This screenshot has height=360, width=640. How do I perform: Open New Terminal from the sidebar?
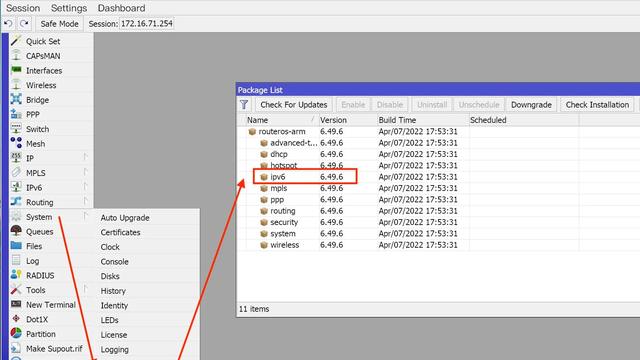pos(51,304)
